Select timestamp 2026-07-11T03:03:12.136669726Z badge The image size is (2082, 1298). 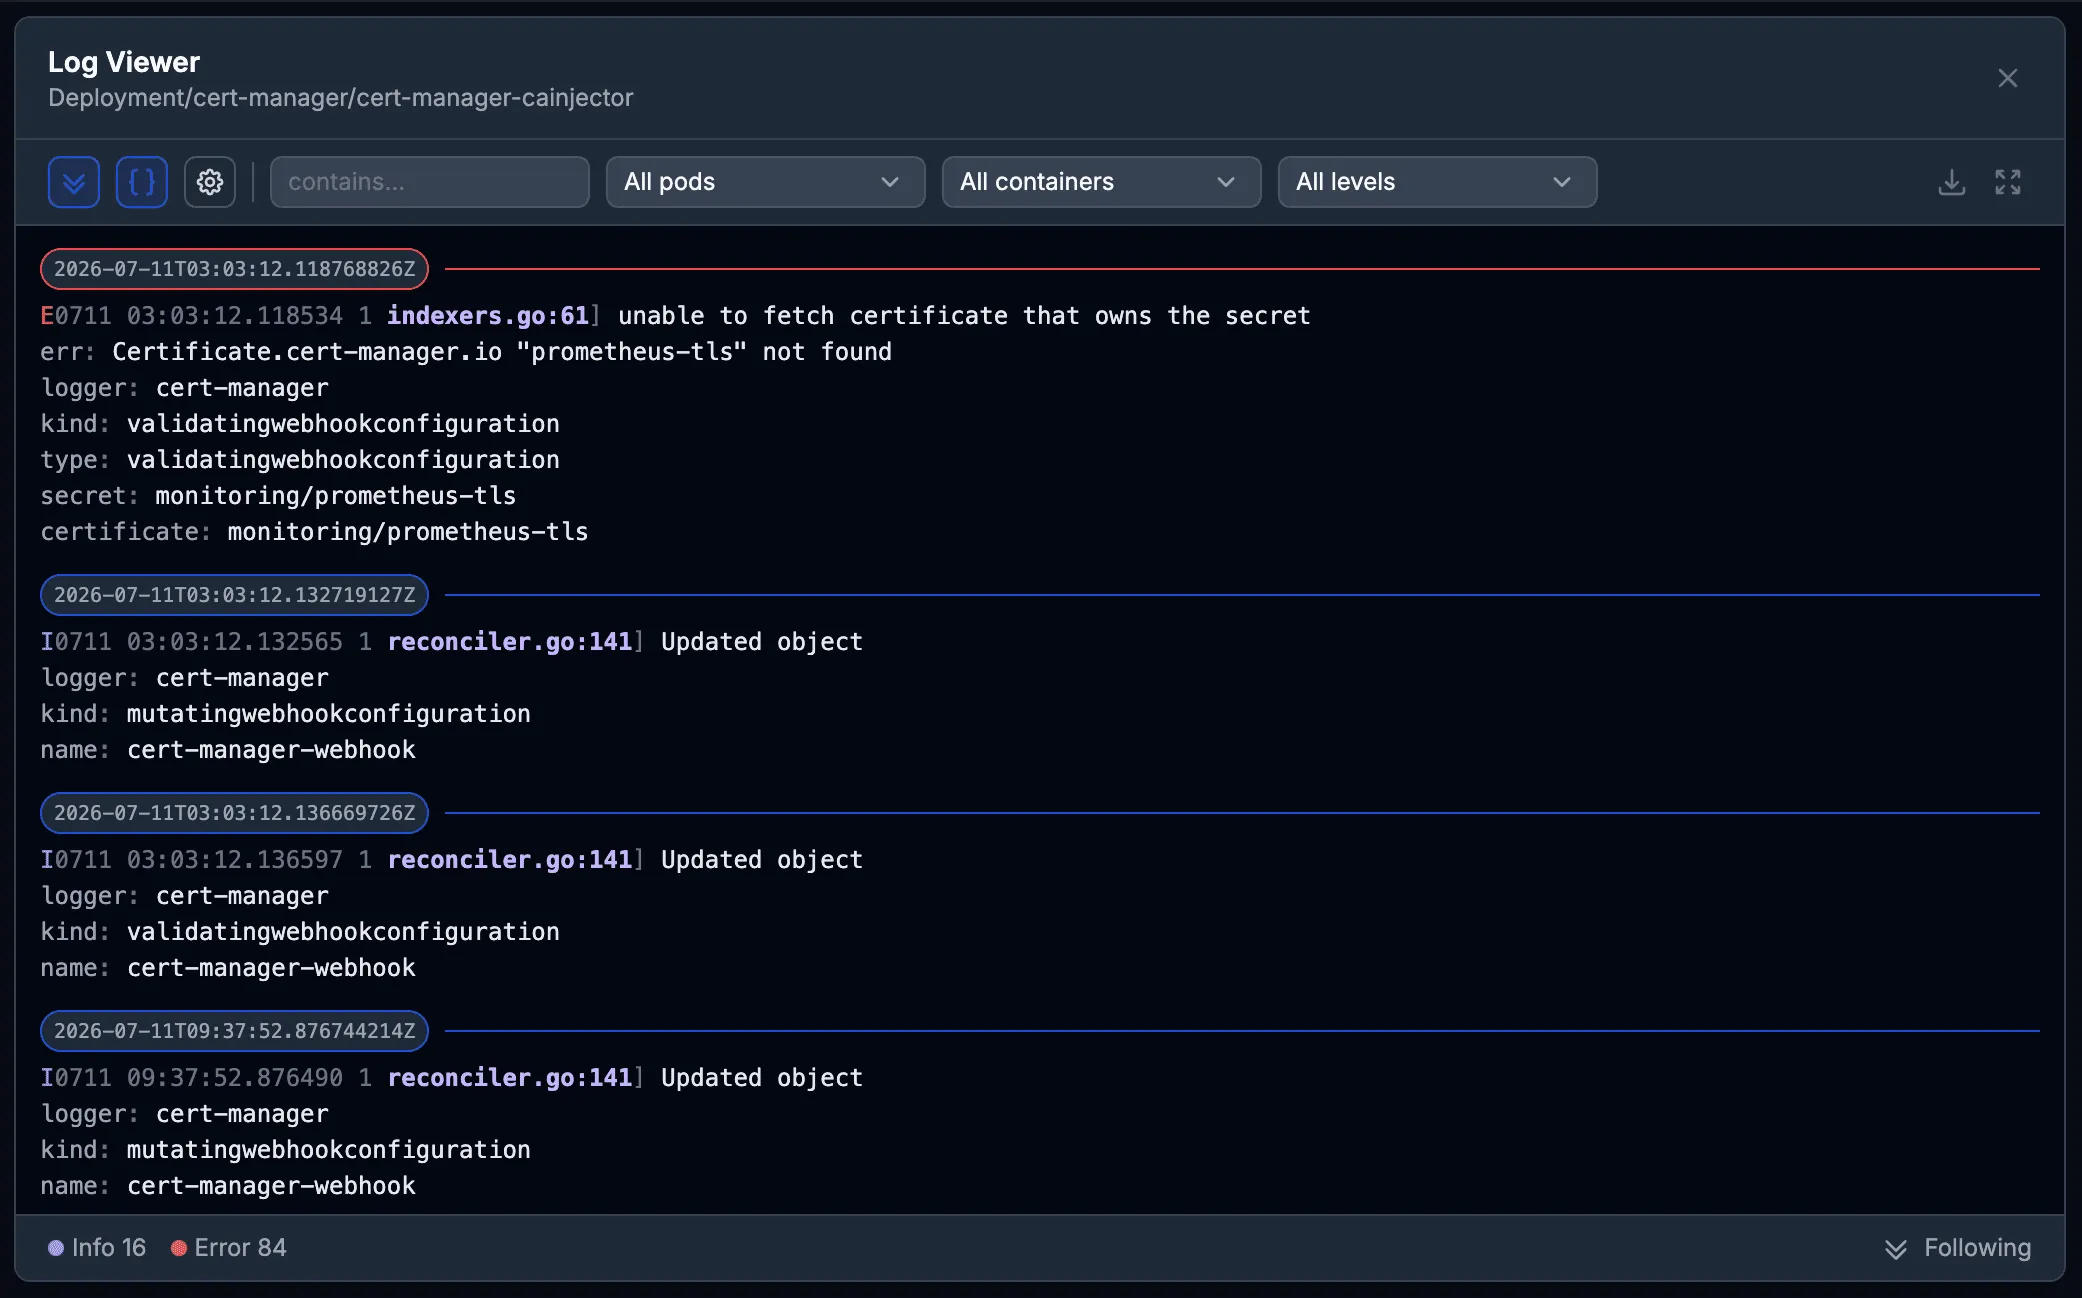pos(234,813)
